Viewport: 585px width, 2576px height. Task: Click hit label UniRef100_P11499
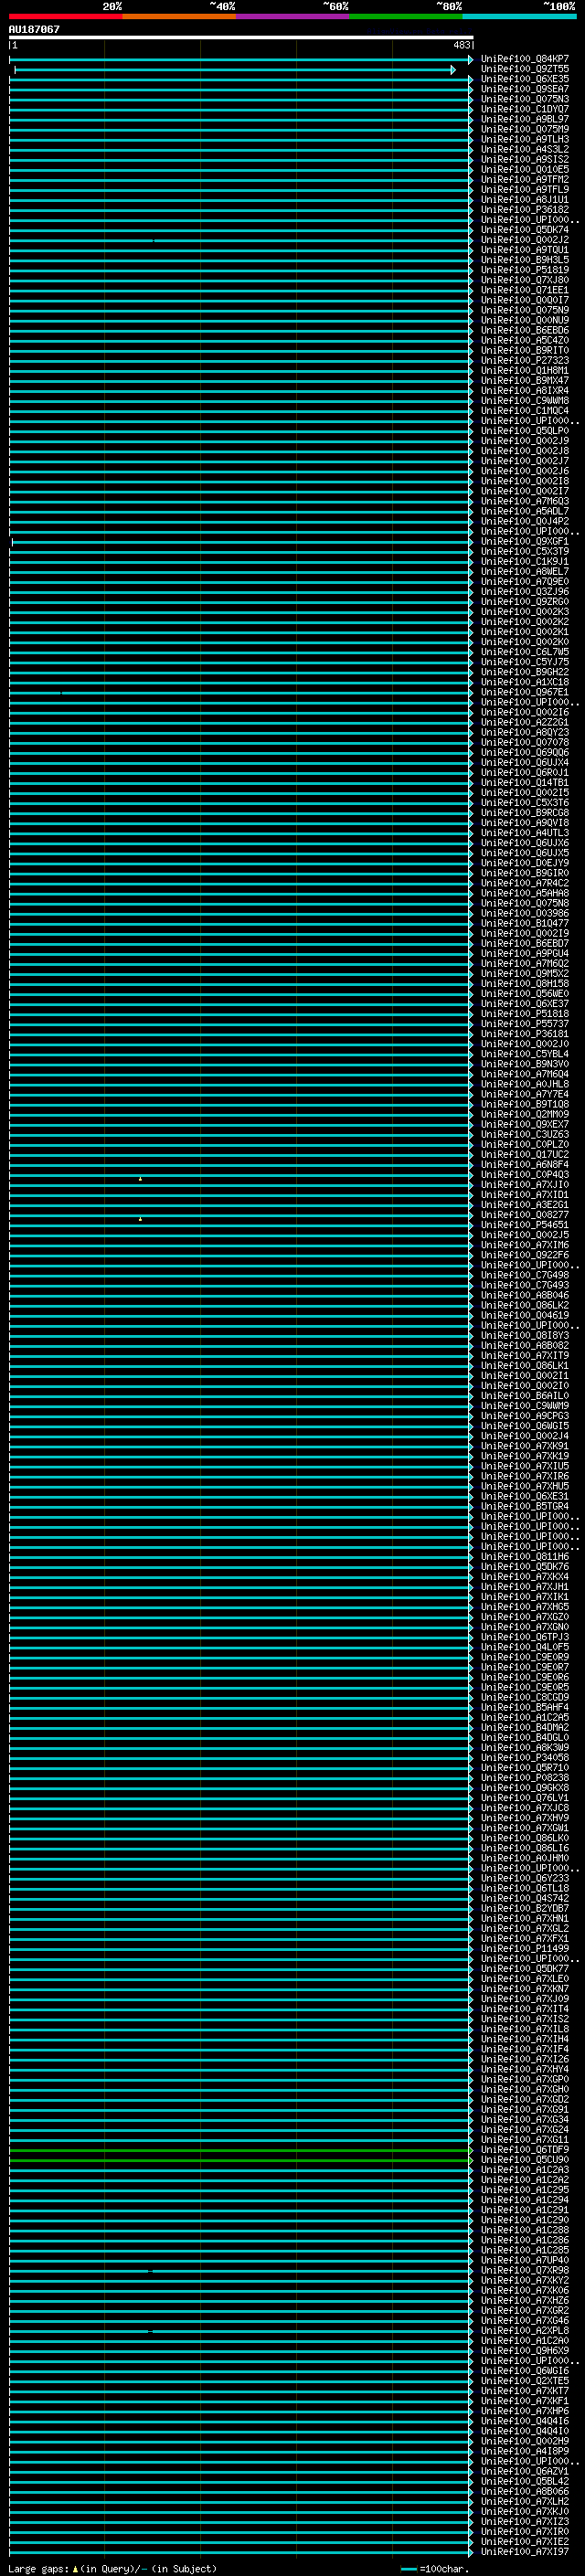[525, 1948]
